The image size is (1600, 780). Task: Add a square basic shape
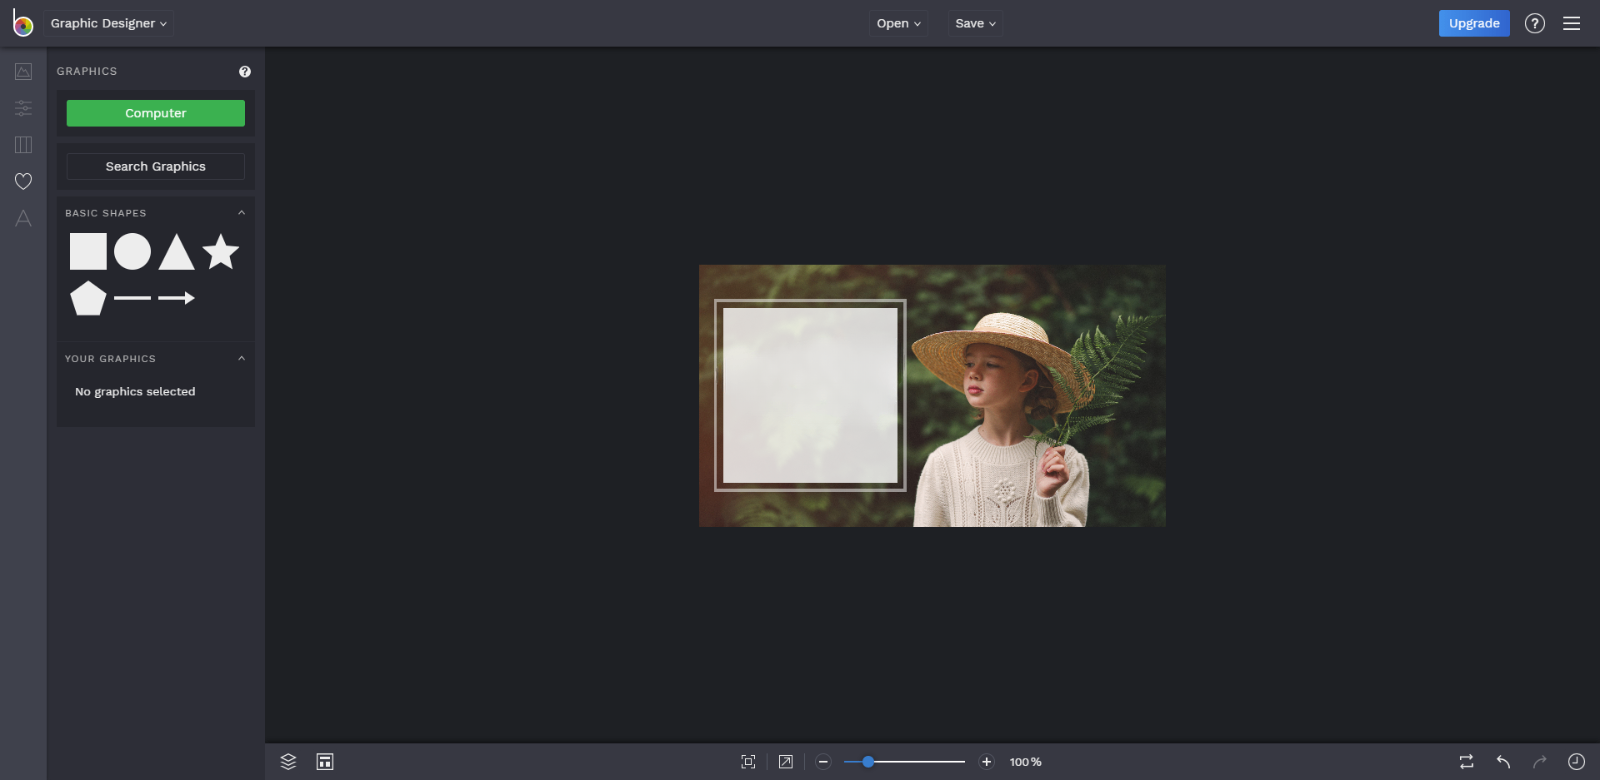coord(88,252)
